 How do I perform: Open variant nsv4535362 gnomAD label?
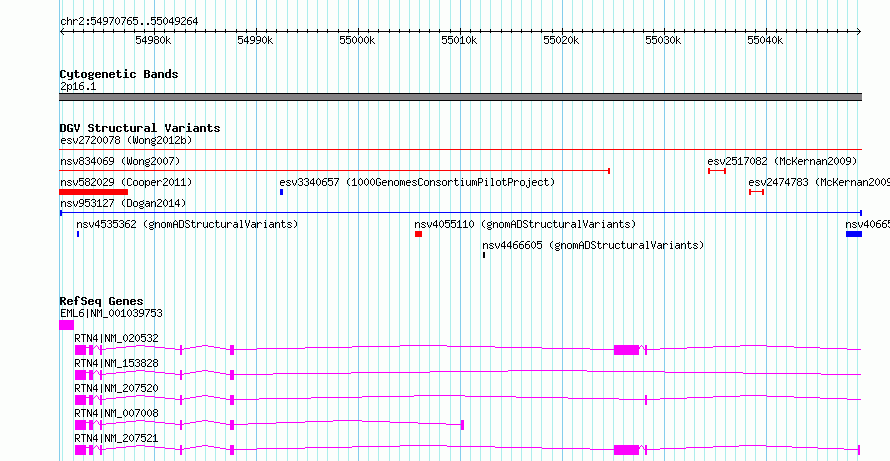tap(187, 224)
